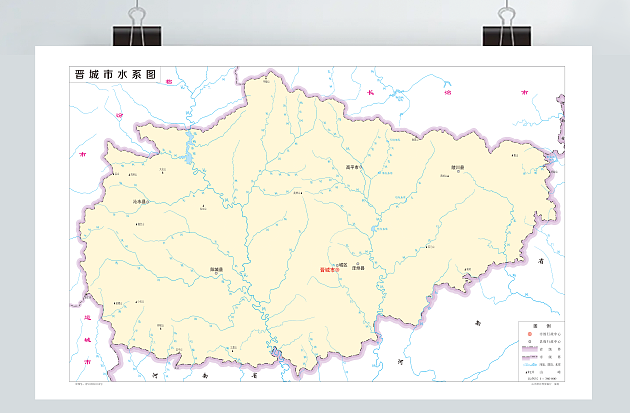Image resolution: width=630 pixels, height=413 pixels.
Task: Click the magenta 治 character at top
Action: [446, 92]
